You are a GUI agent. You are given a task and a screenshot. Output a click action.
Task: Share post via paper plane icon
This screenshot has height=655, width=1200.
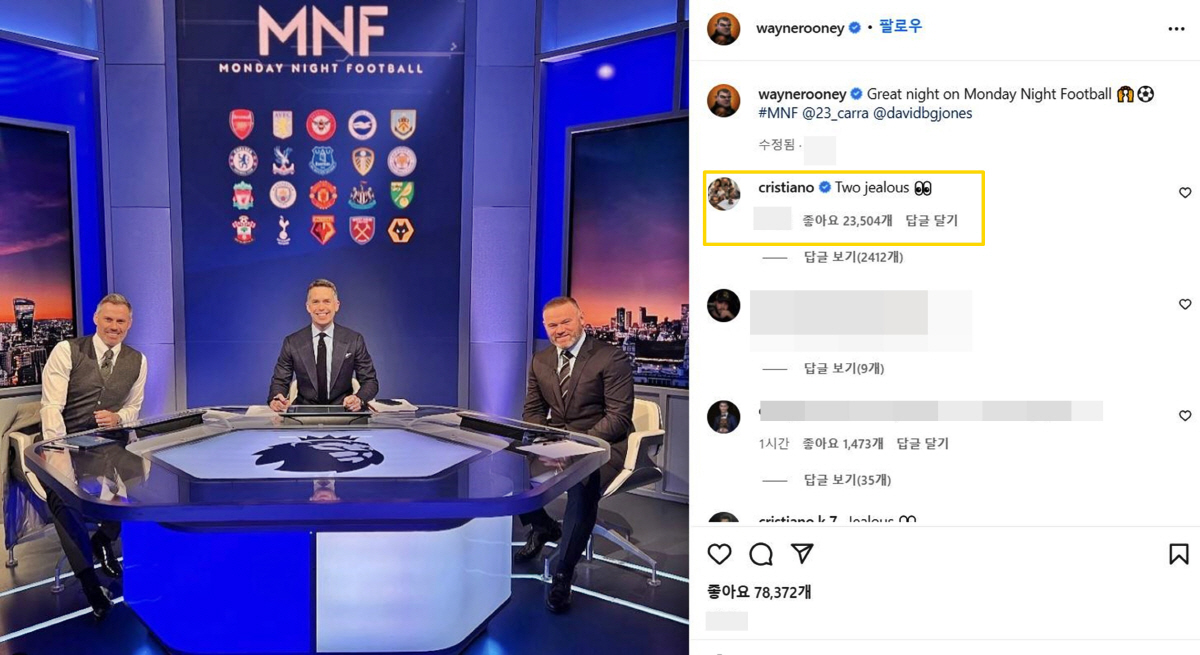click(802, 554)
